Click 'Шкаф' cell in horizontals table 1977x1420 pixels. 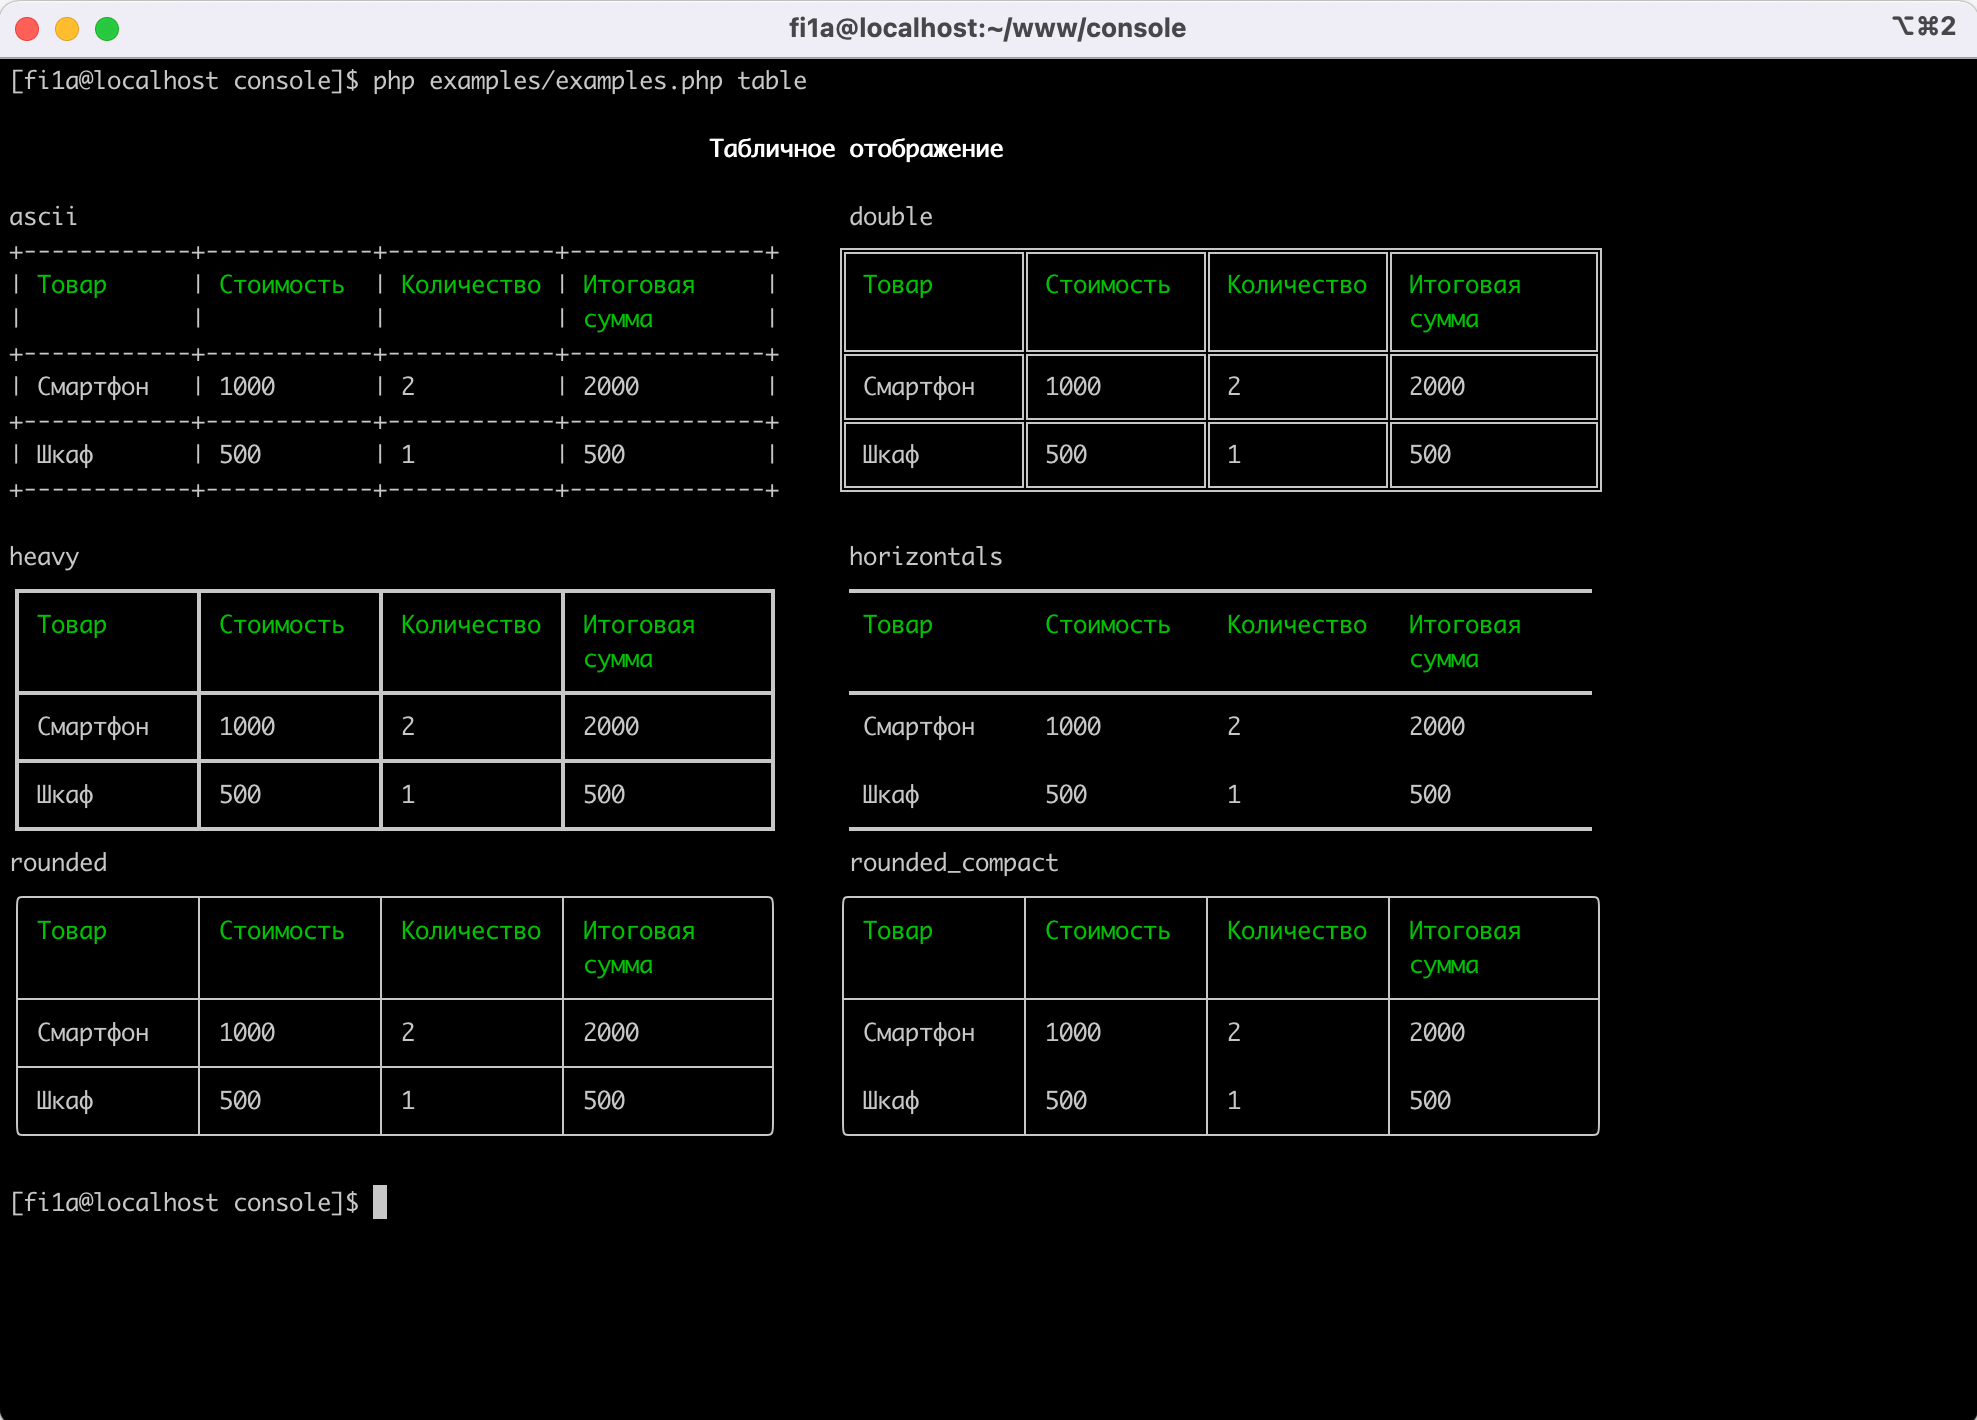[x=891, y=795]
